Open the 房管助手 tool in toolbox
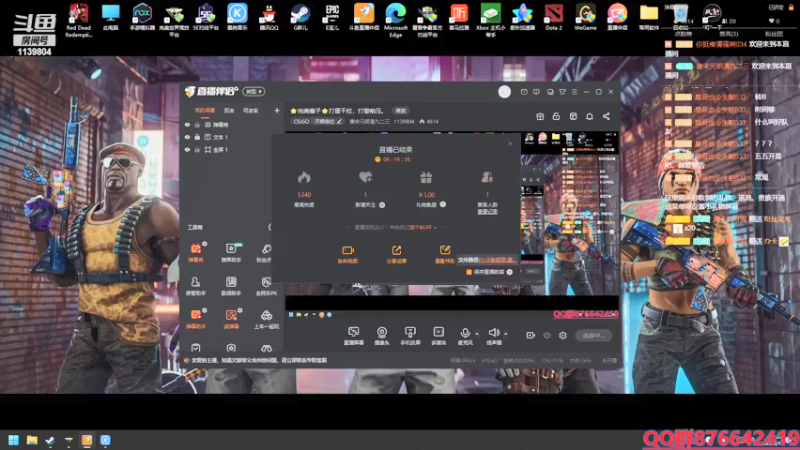 196,286
